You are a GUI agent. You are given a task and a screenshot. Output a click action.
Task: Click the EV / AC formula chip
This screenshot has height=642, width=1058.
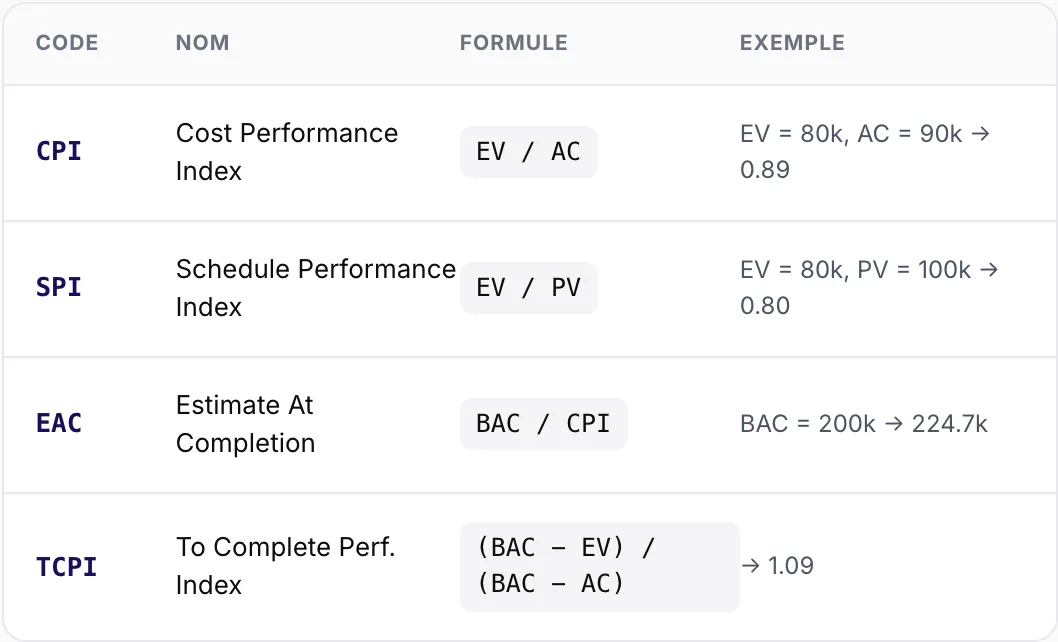[528, 152]
